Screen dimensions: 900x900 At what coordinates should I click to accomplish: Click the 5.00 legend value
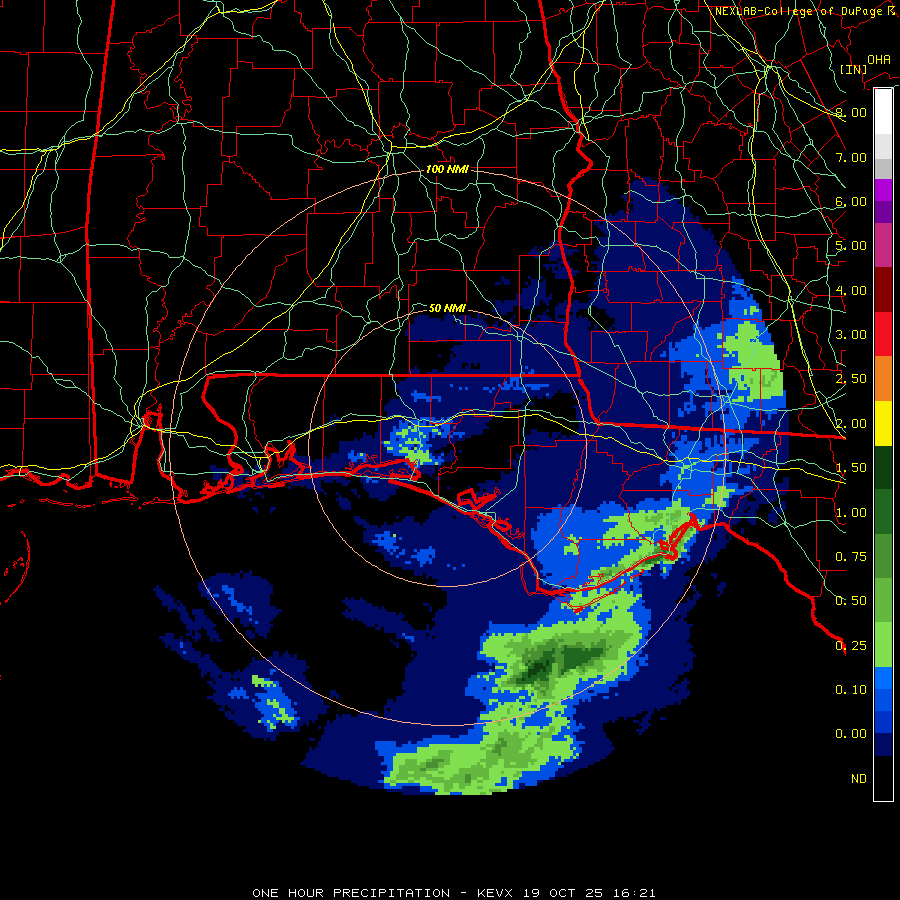[x=851, y=246]
